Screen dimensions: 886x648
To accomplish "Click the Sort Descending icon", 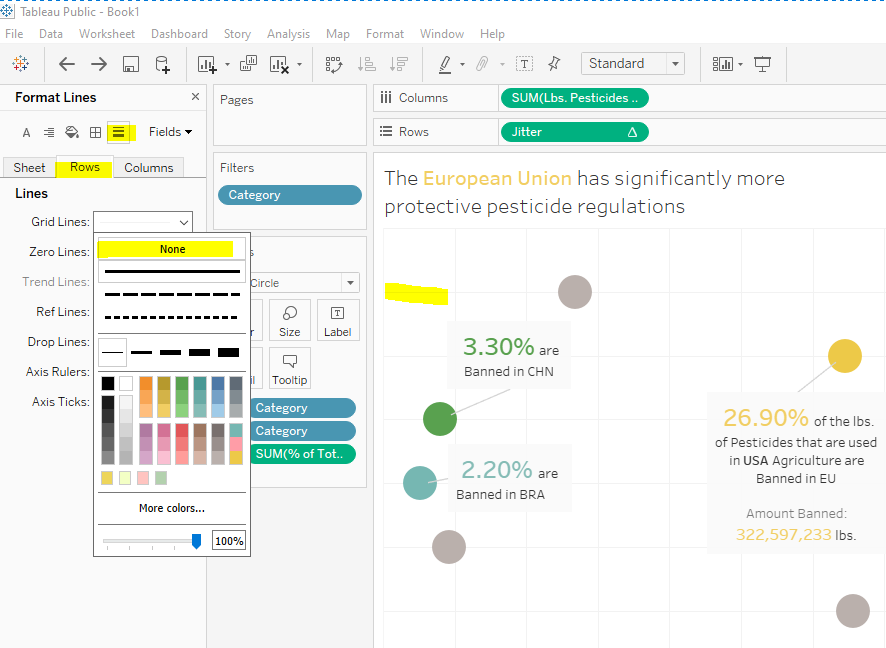I will (x=399, y=64).
